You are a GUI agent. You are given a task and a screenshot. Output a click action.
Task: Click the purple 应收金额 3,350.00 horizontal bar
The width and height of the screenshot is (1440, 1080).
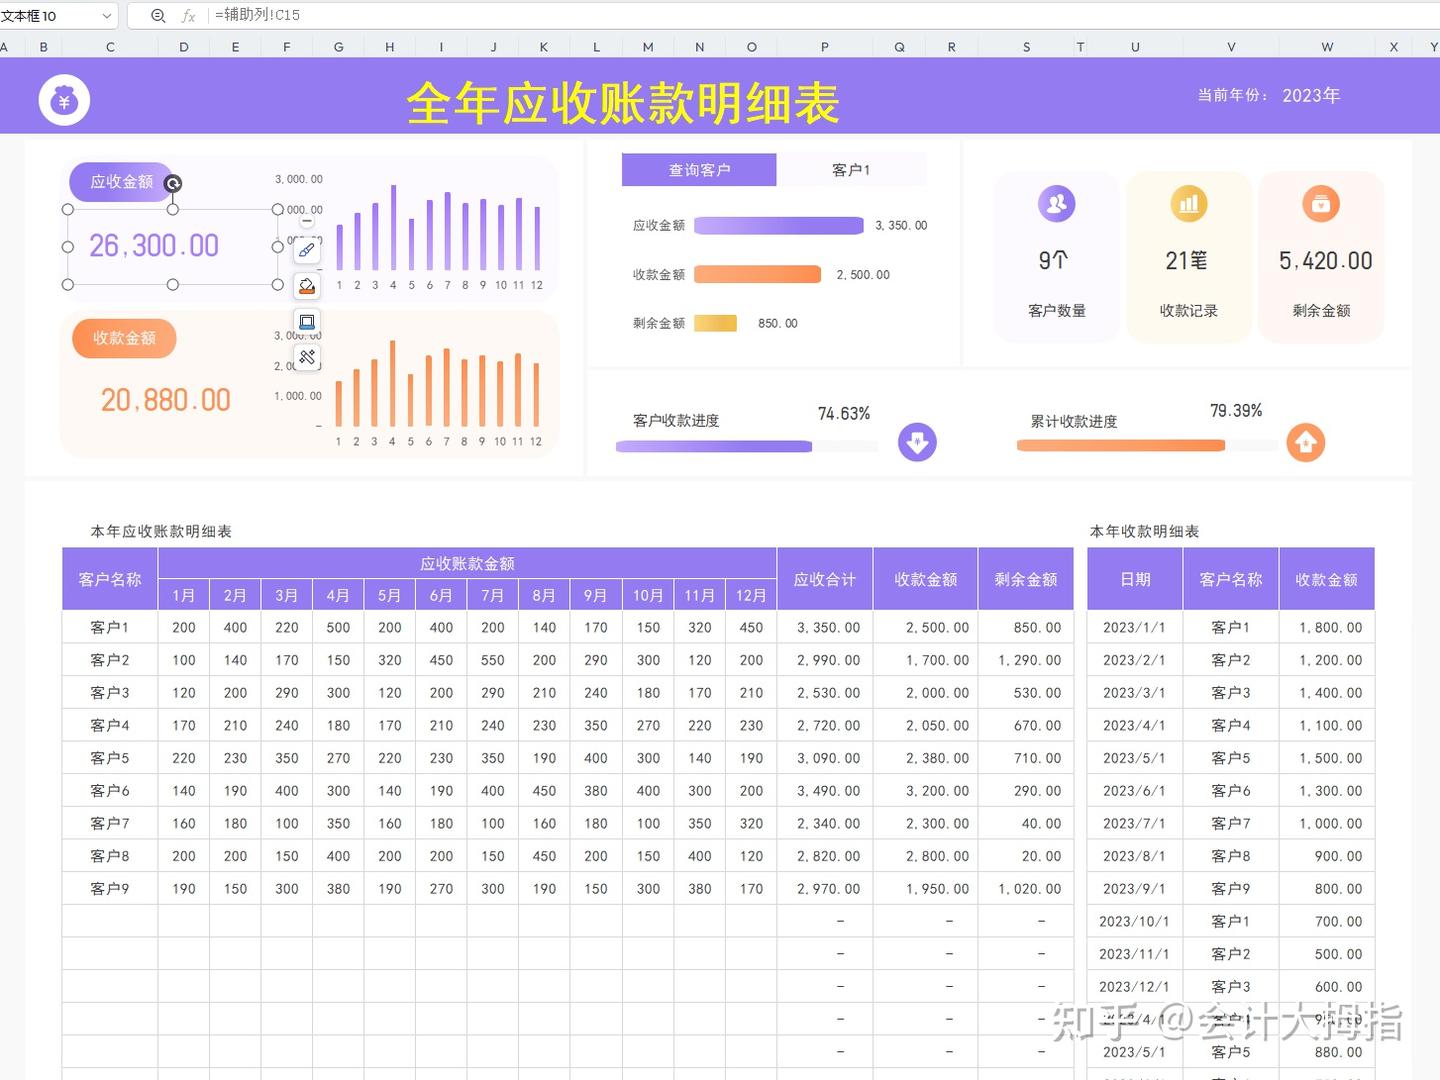(779, 225)
